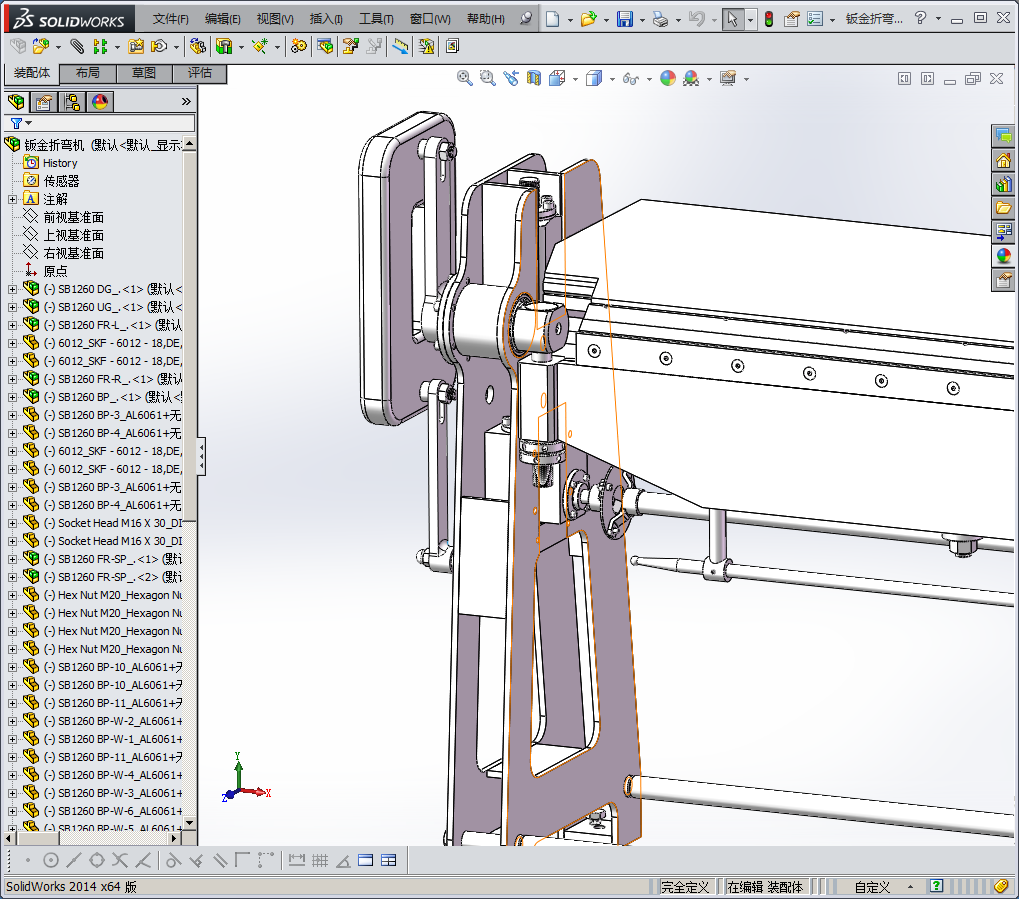This screenshot has height=899, width=1019.
Task: Switch to the 草图 (Sketch) tab
Action: (x=143, y=73)
